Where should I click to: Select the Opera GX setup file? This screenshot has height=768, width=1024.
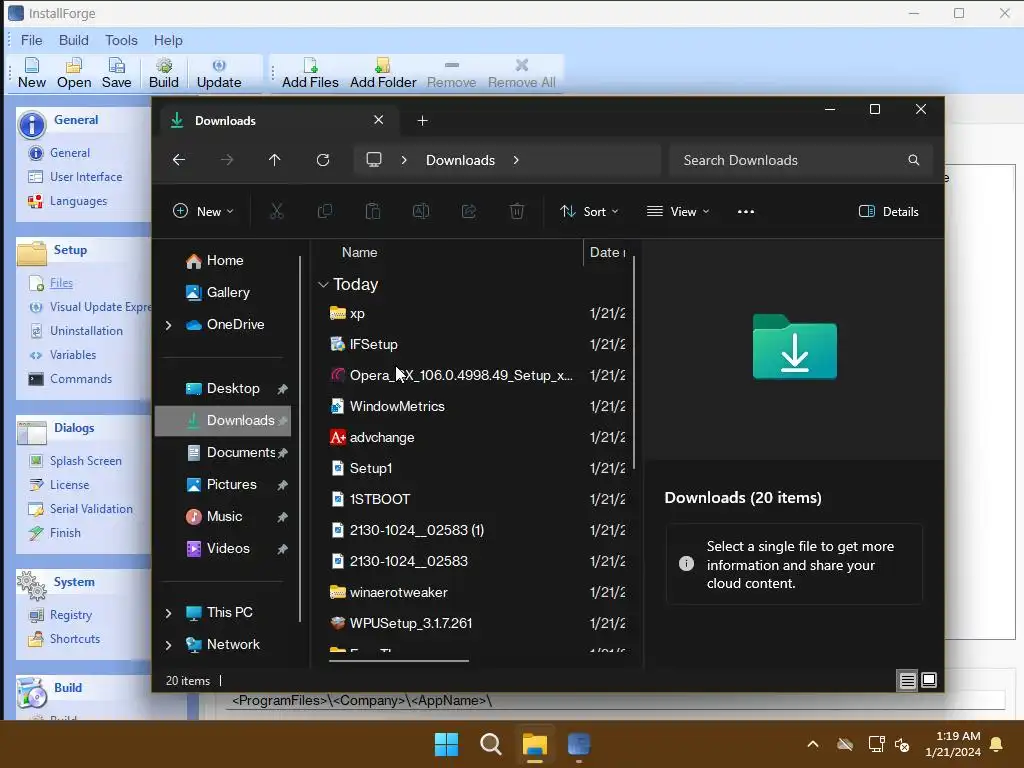[x=461, y=376]
